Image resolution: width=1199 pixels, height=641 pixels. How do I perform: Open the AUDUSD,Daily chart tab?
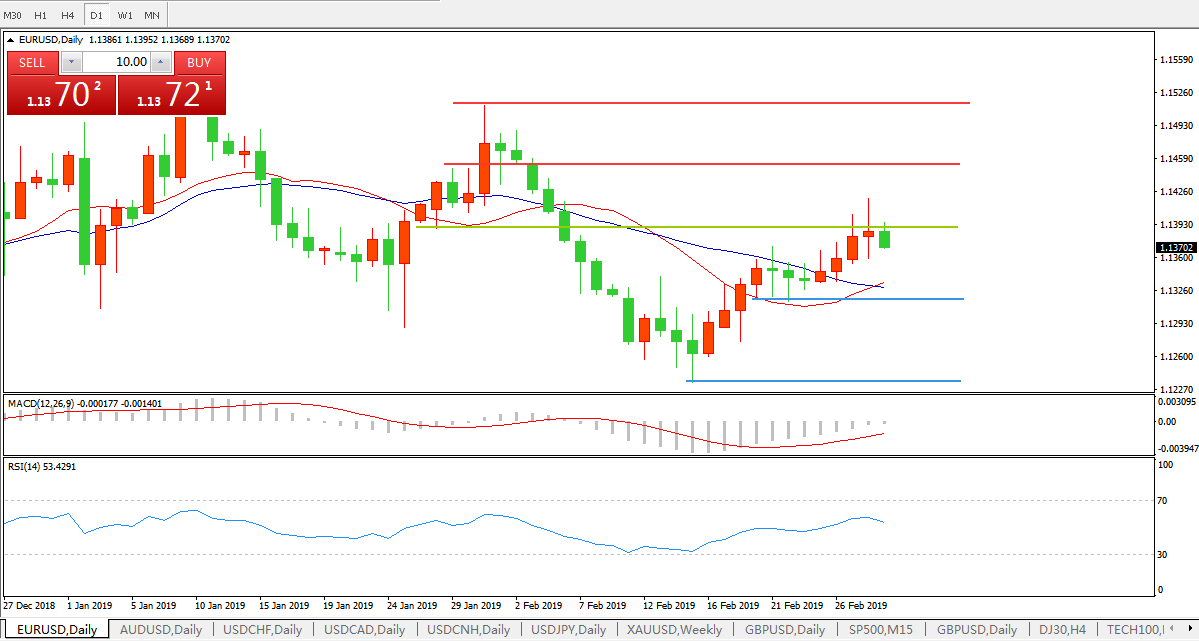tap(160, 630)
